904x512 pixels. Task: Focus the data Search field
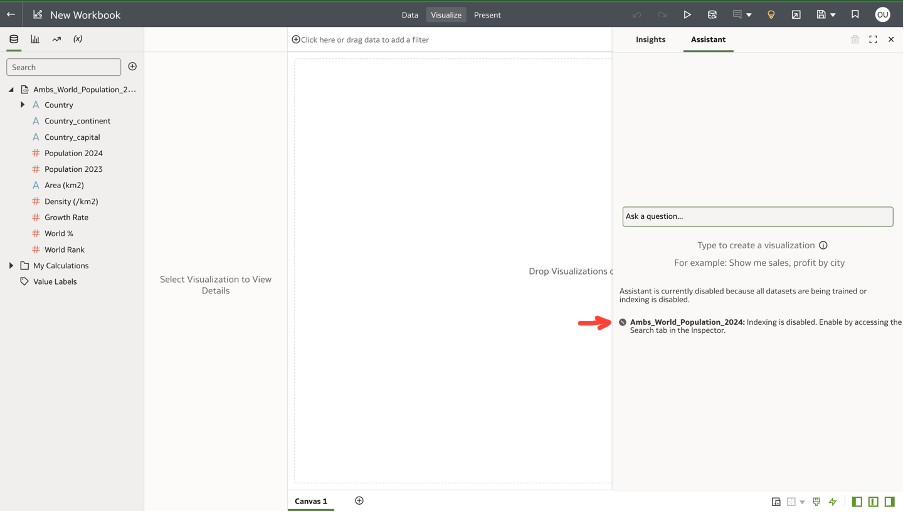[x=63, y=67]
